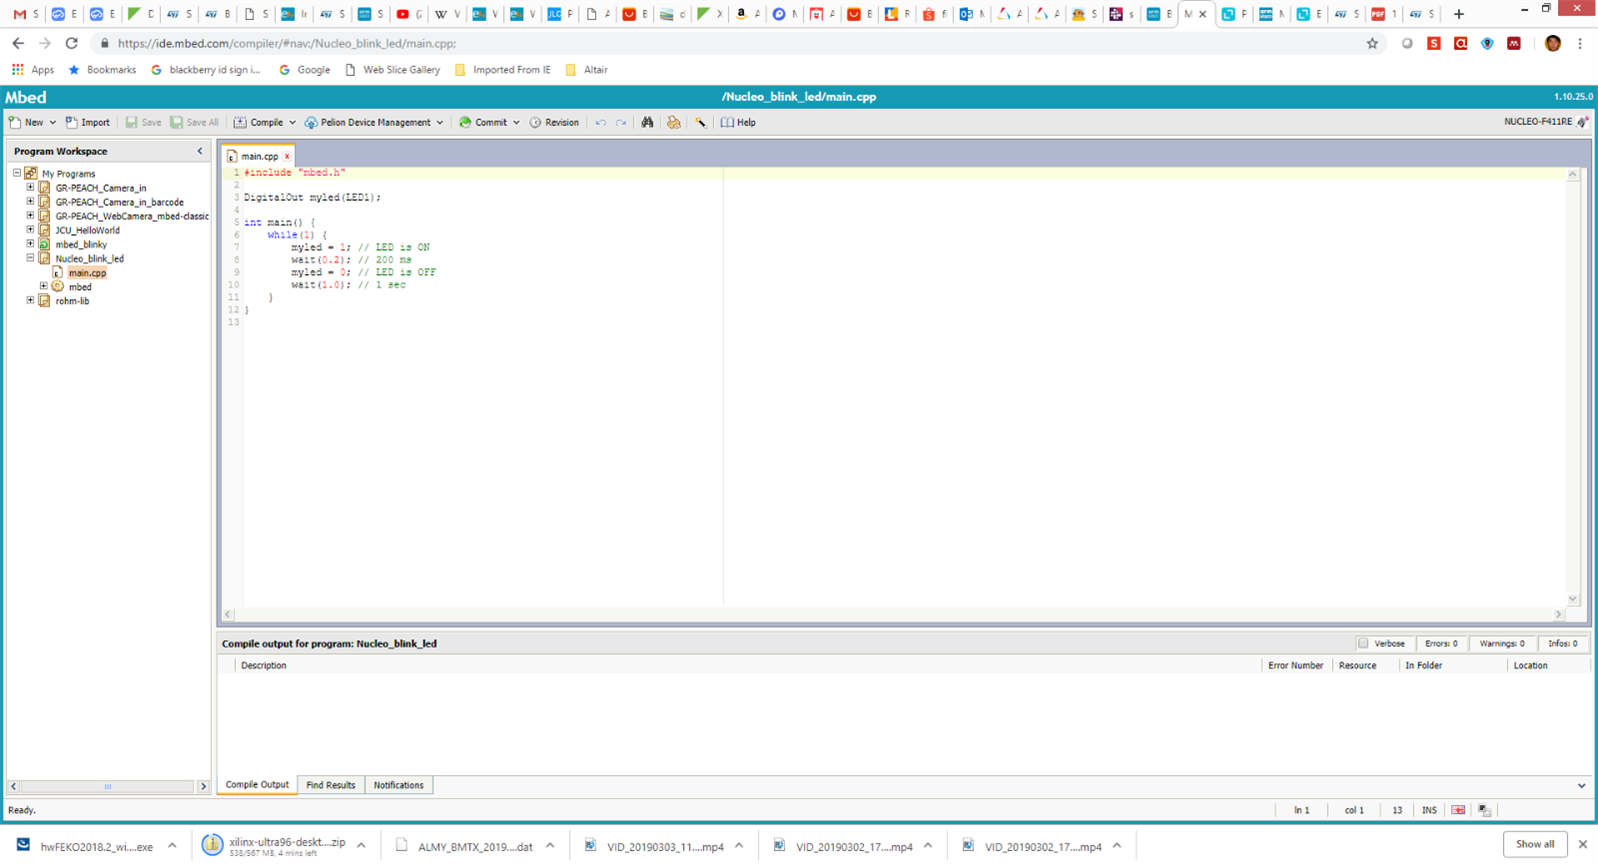1598x865 pixels.
Task: Toggle the Errors: 0 filter button
Action: click(1441, 643)
